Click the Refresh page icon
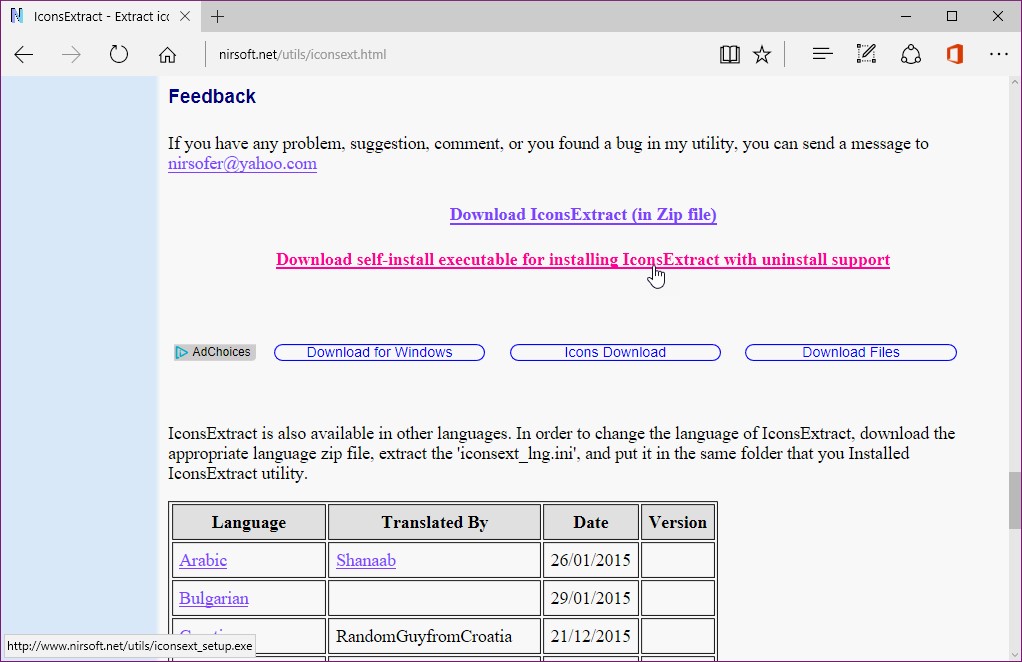Image resolution: width=1022 pixels, height=662 pixels. (119, 55)
